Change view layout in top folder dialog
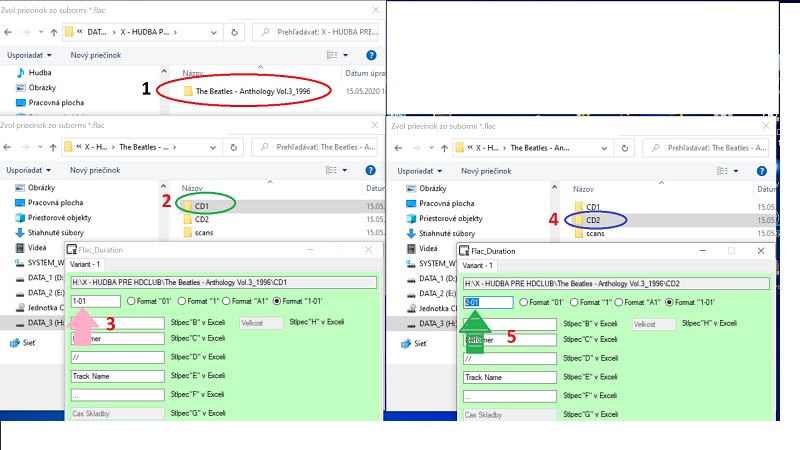This screenshot has width=800, height=450. (x=332, y=55)
